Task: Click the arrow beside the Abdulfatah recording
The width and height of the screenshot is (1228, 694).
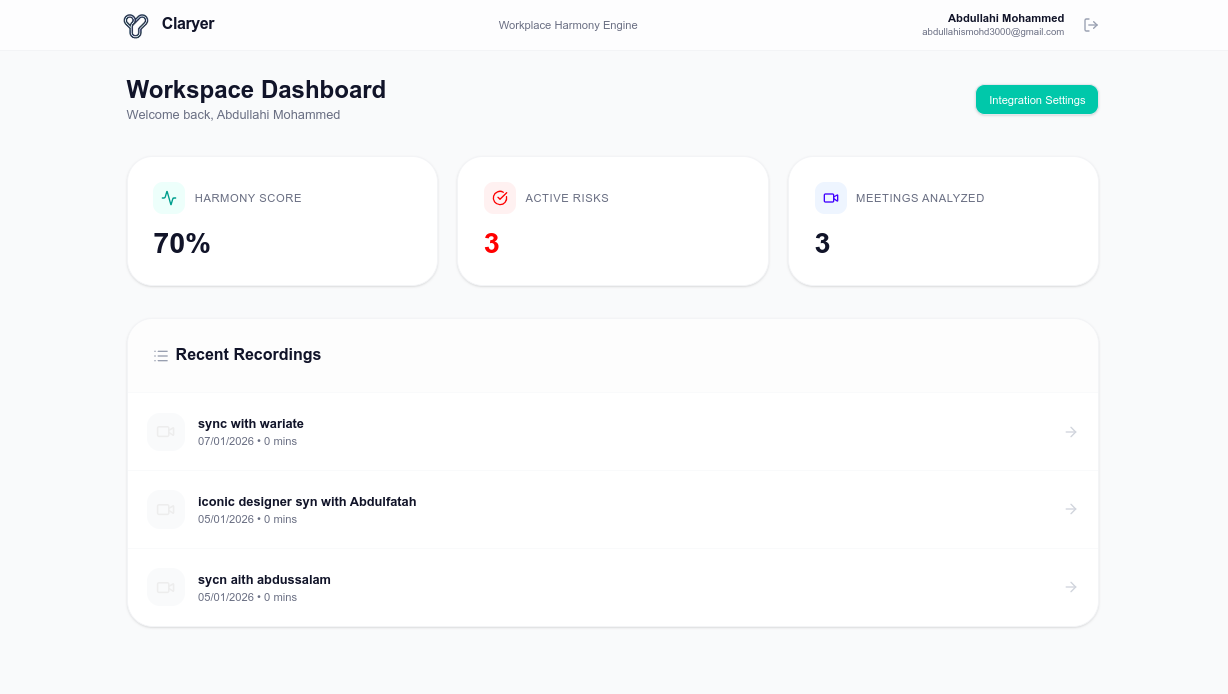Action: 1071,509
